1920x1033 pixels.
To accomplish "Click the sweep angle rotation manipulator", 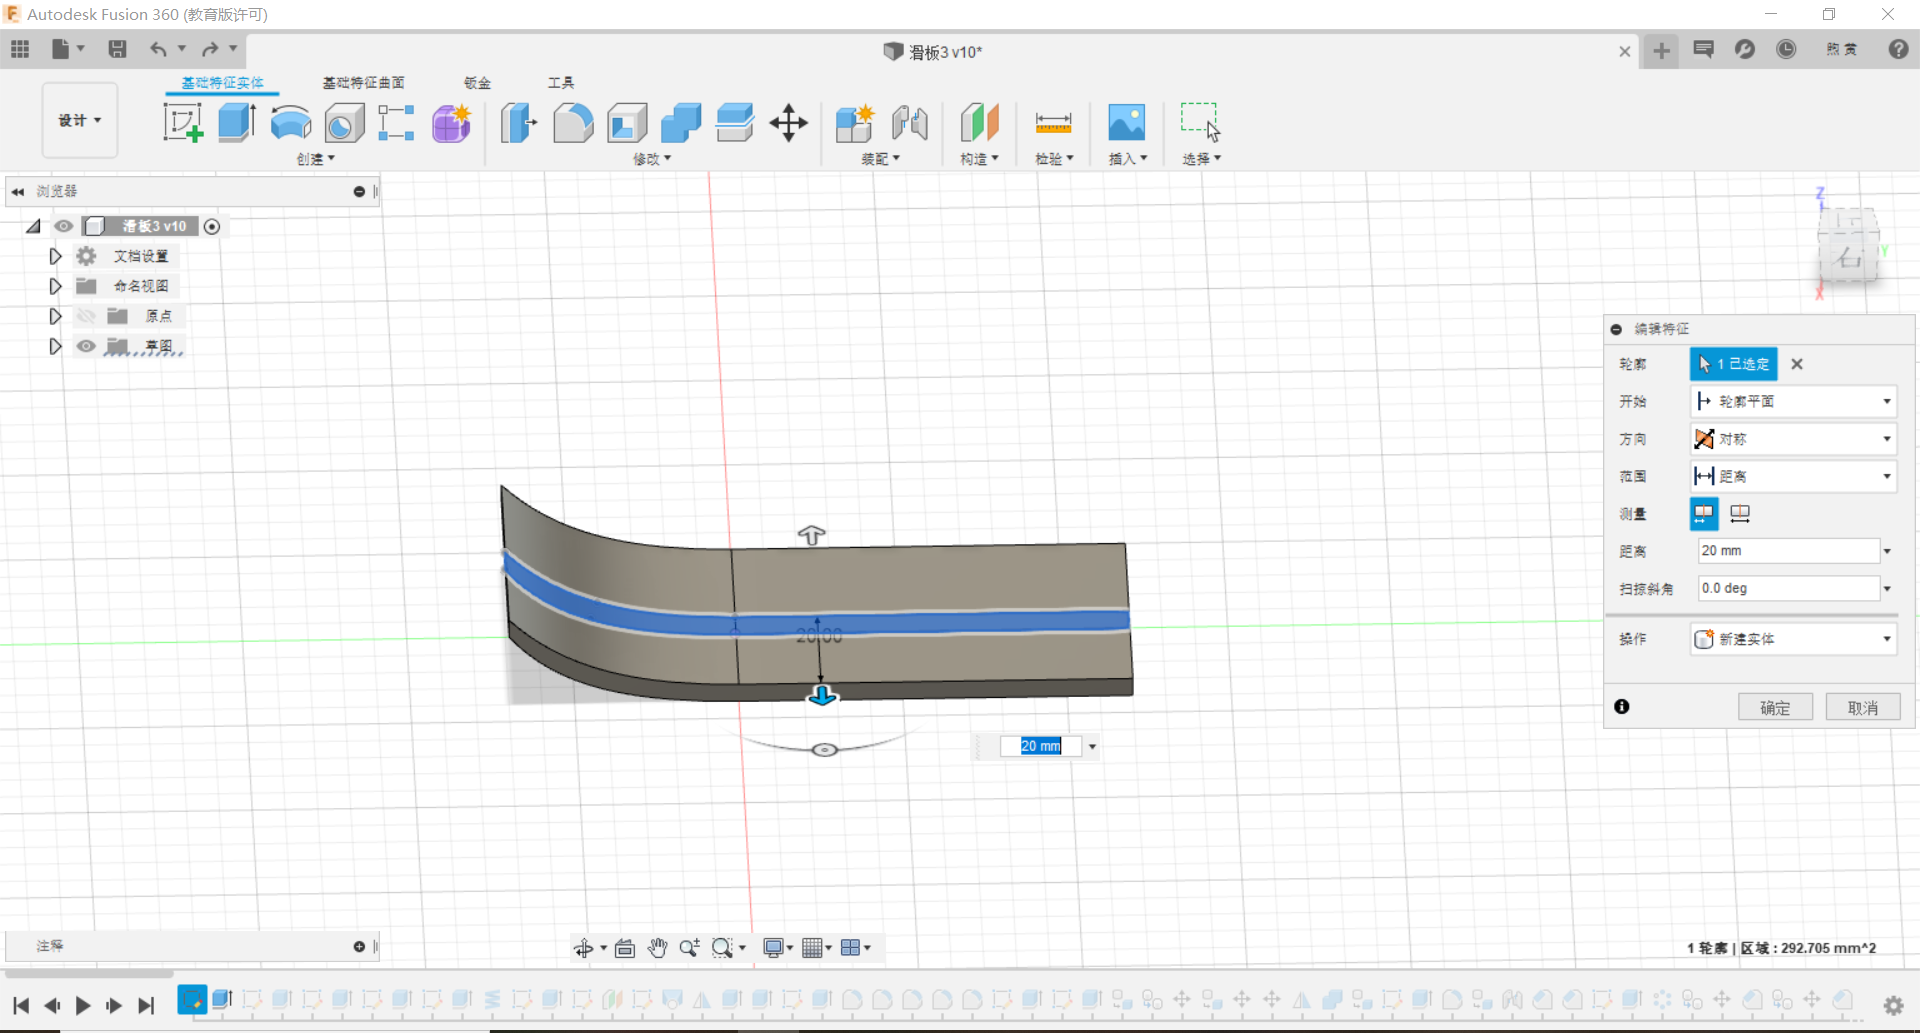I will point(824,750).
